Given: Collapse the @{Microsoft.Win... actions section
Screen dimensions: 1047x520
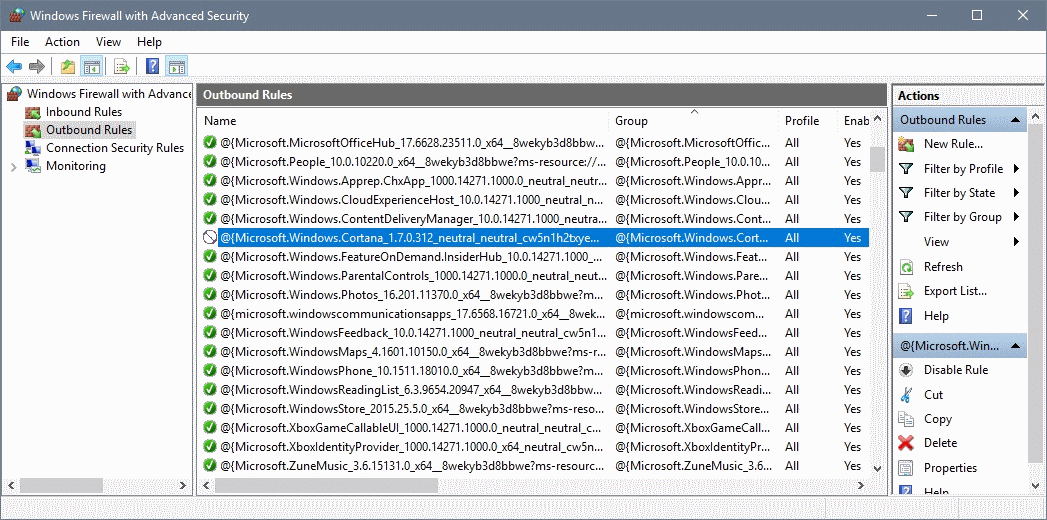Looking at the screenshot, I should (x=1015, y=346).
